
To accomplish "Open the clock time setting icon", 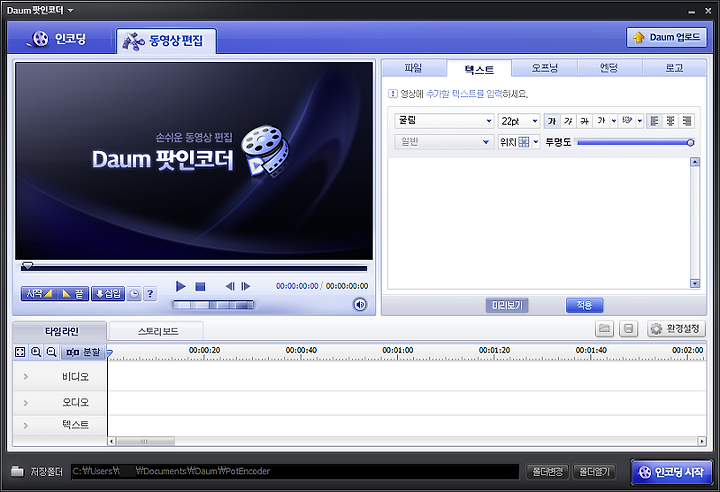I will [134, 294].
